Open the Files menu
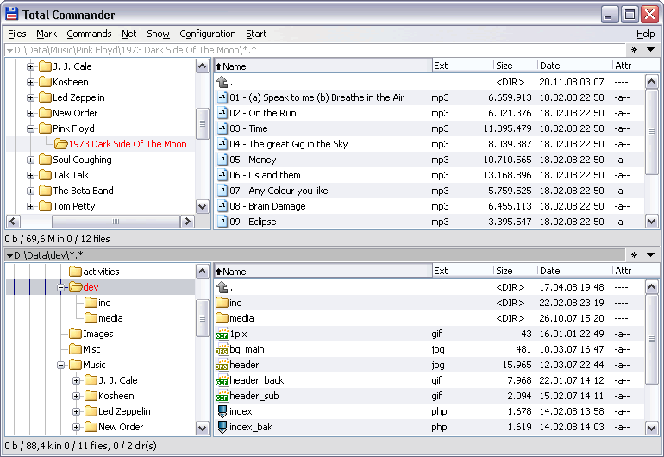 17,34
